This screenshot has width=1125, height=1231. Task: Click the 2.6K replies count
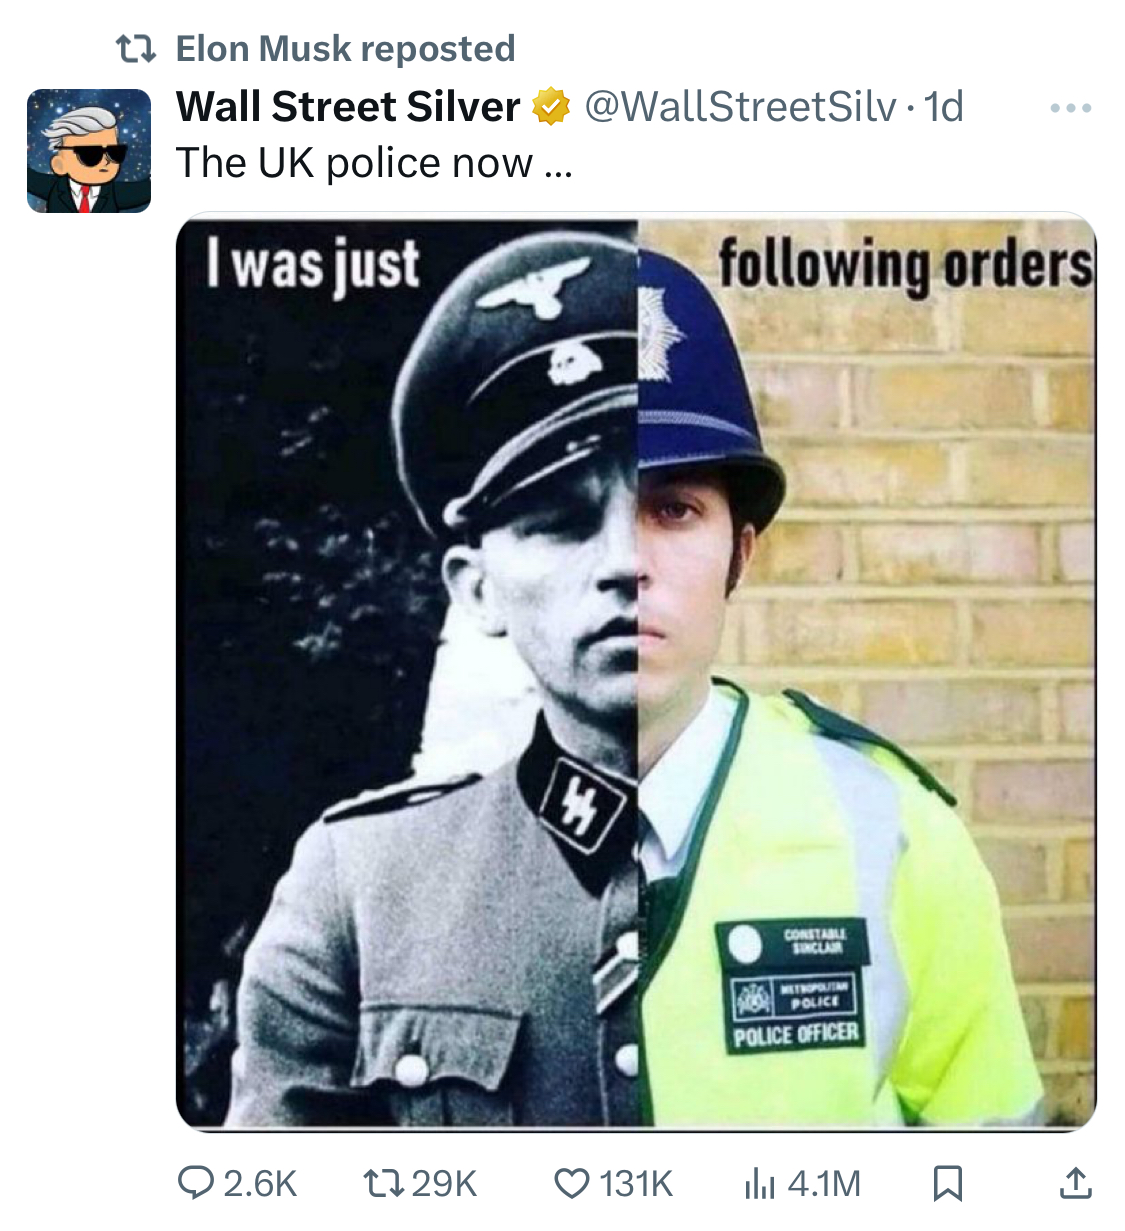pyautogui.click(x=260, y=1184)
